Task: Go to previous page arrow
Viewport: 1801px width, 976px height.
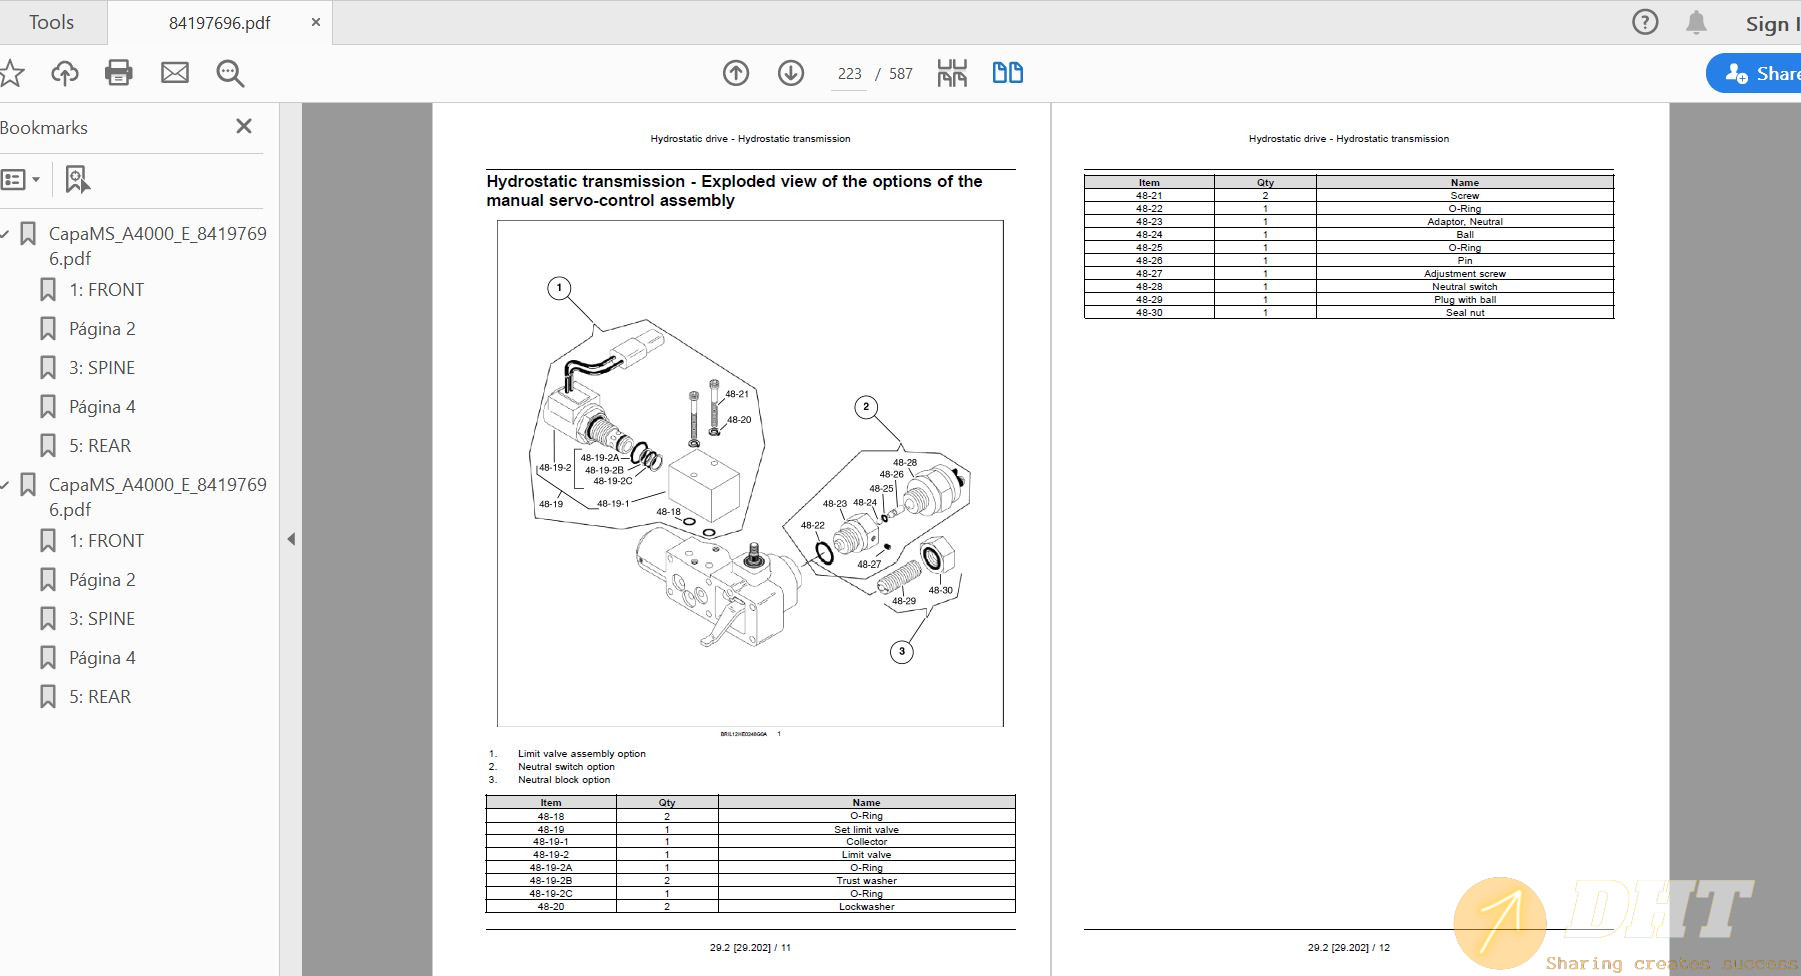Action: point(736,73)
